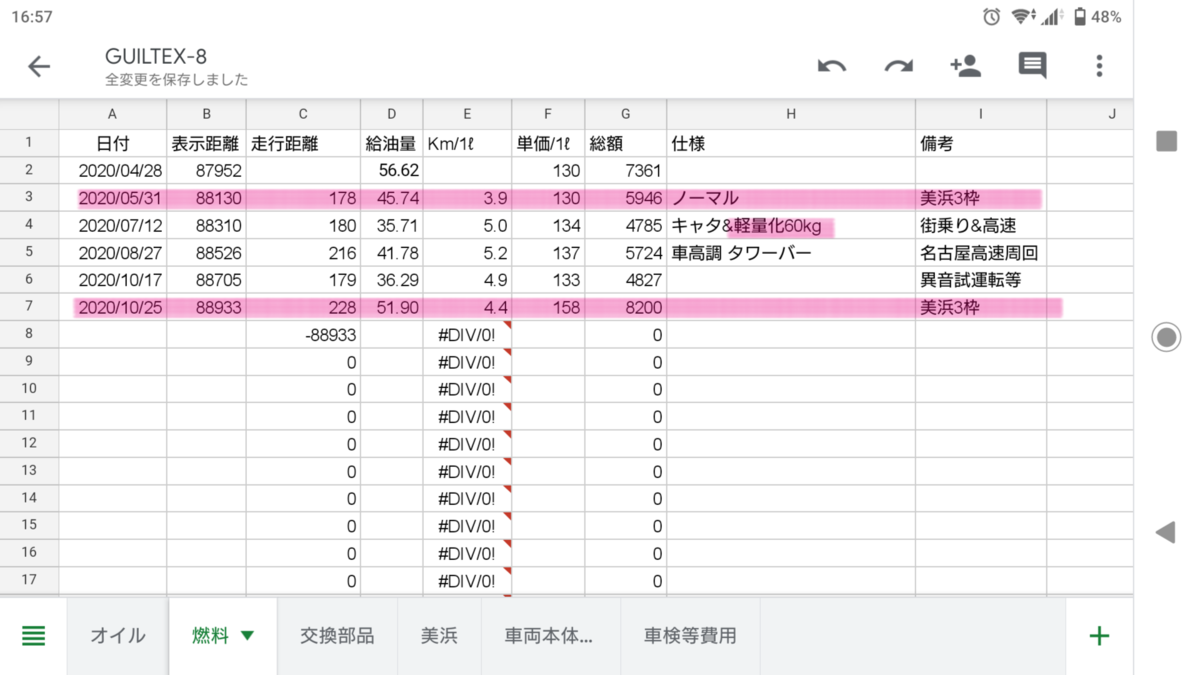The image size is (1200, 675).
Task: Select the cell キャタ&軽量化60kg
Action: point(791,226)
